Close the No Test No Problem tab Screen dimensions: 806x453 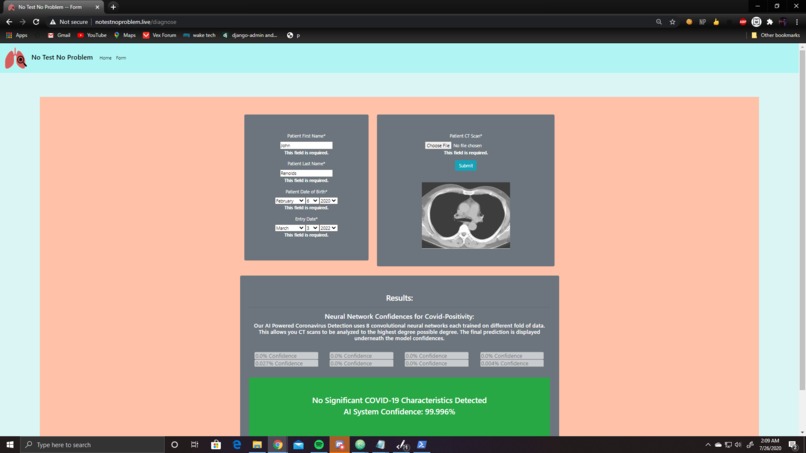click(97, 7)
